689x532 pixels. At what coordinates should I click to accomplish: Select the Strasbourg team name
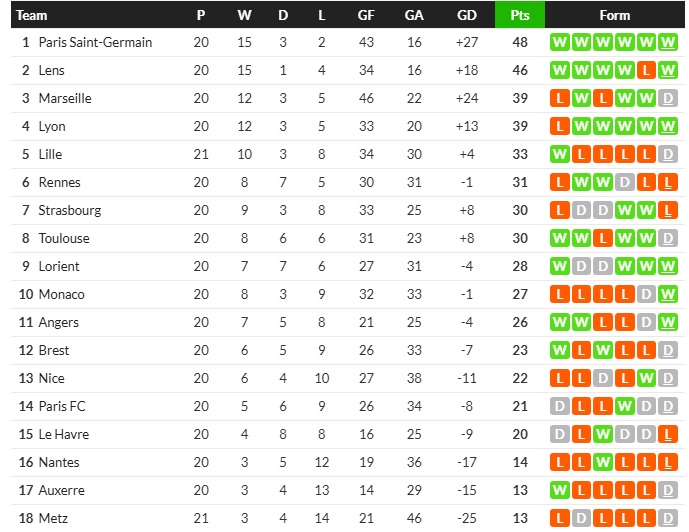pos(70,210)
